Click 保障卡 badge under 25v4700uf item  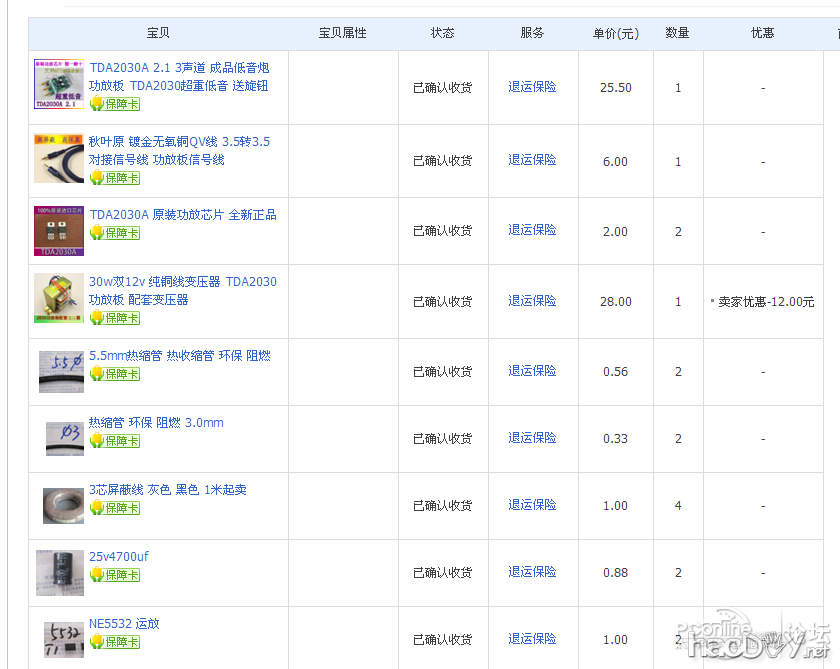point(114,575)
